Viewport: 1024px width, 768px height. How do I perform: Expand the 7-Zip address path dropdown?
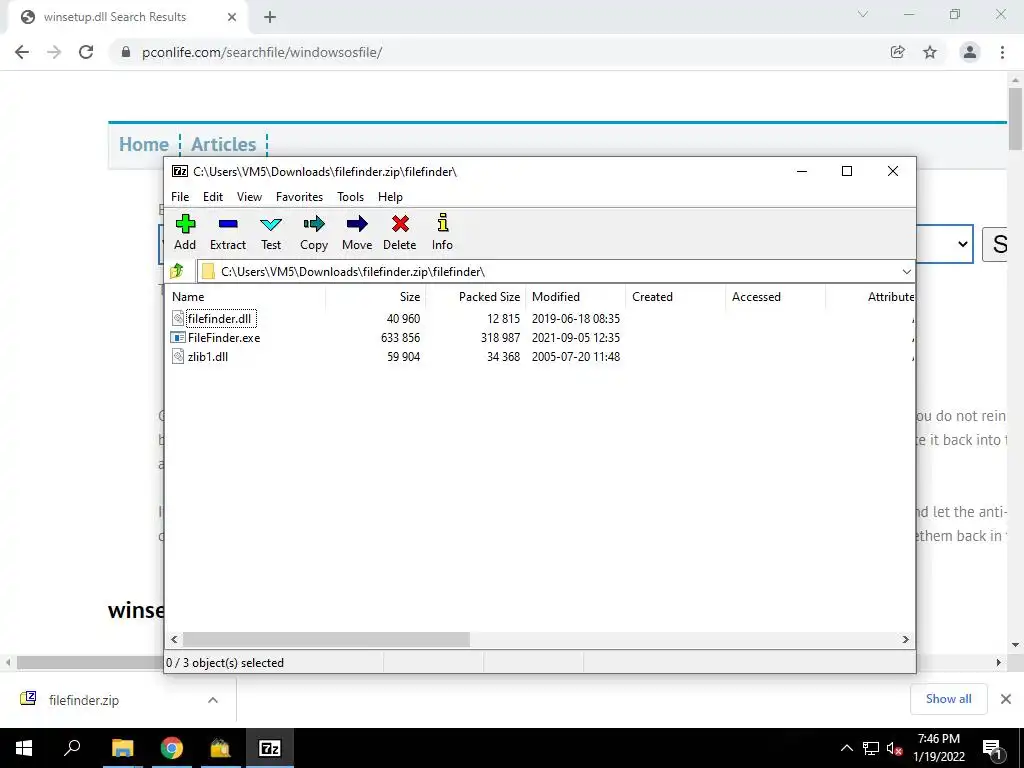[x=906, y=272]
